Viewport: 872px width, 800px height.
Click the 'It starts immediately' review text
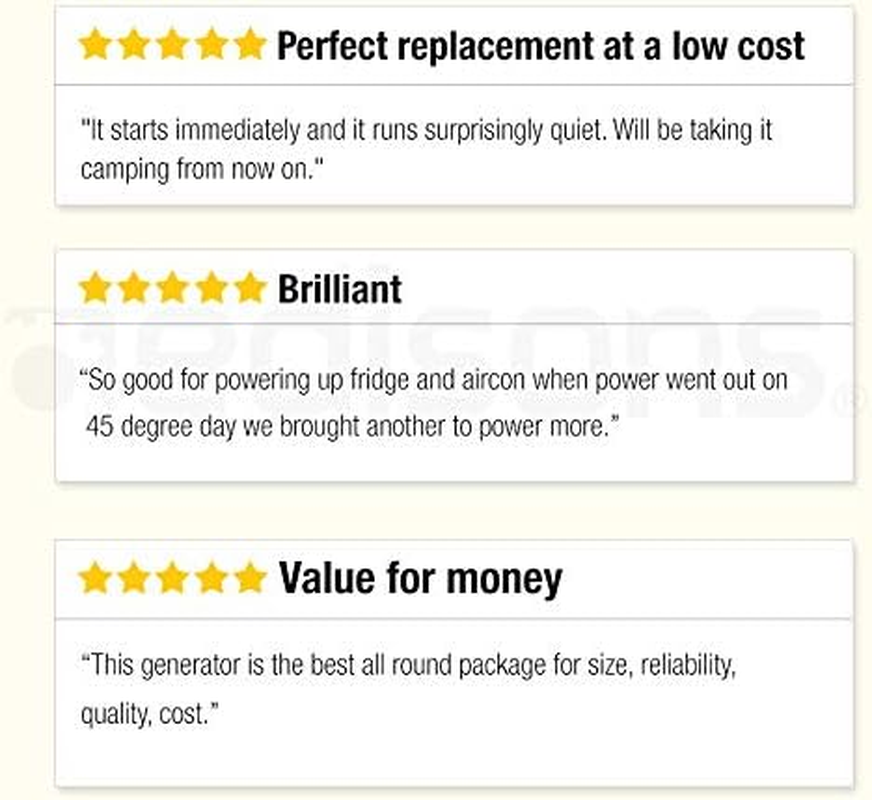point(426,148)
